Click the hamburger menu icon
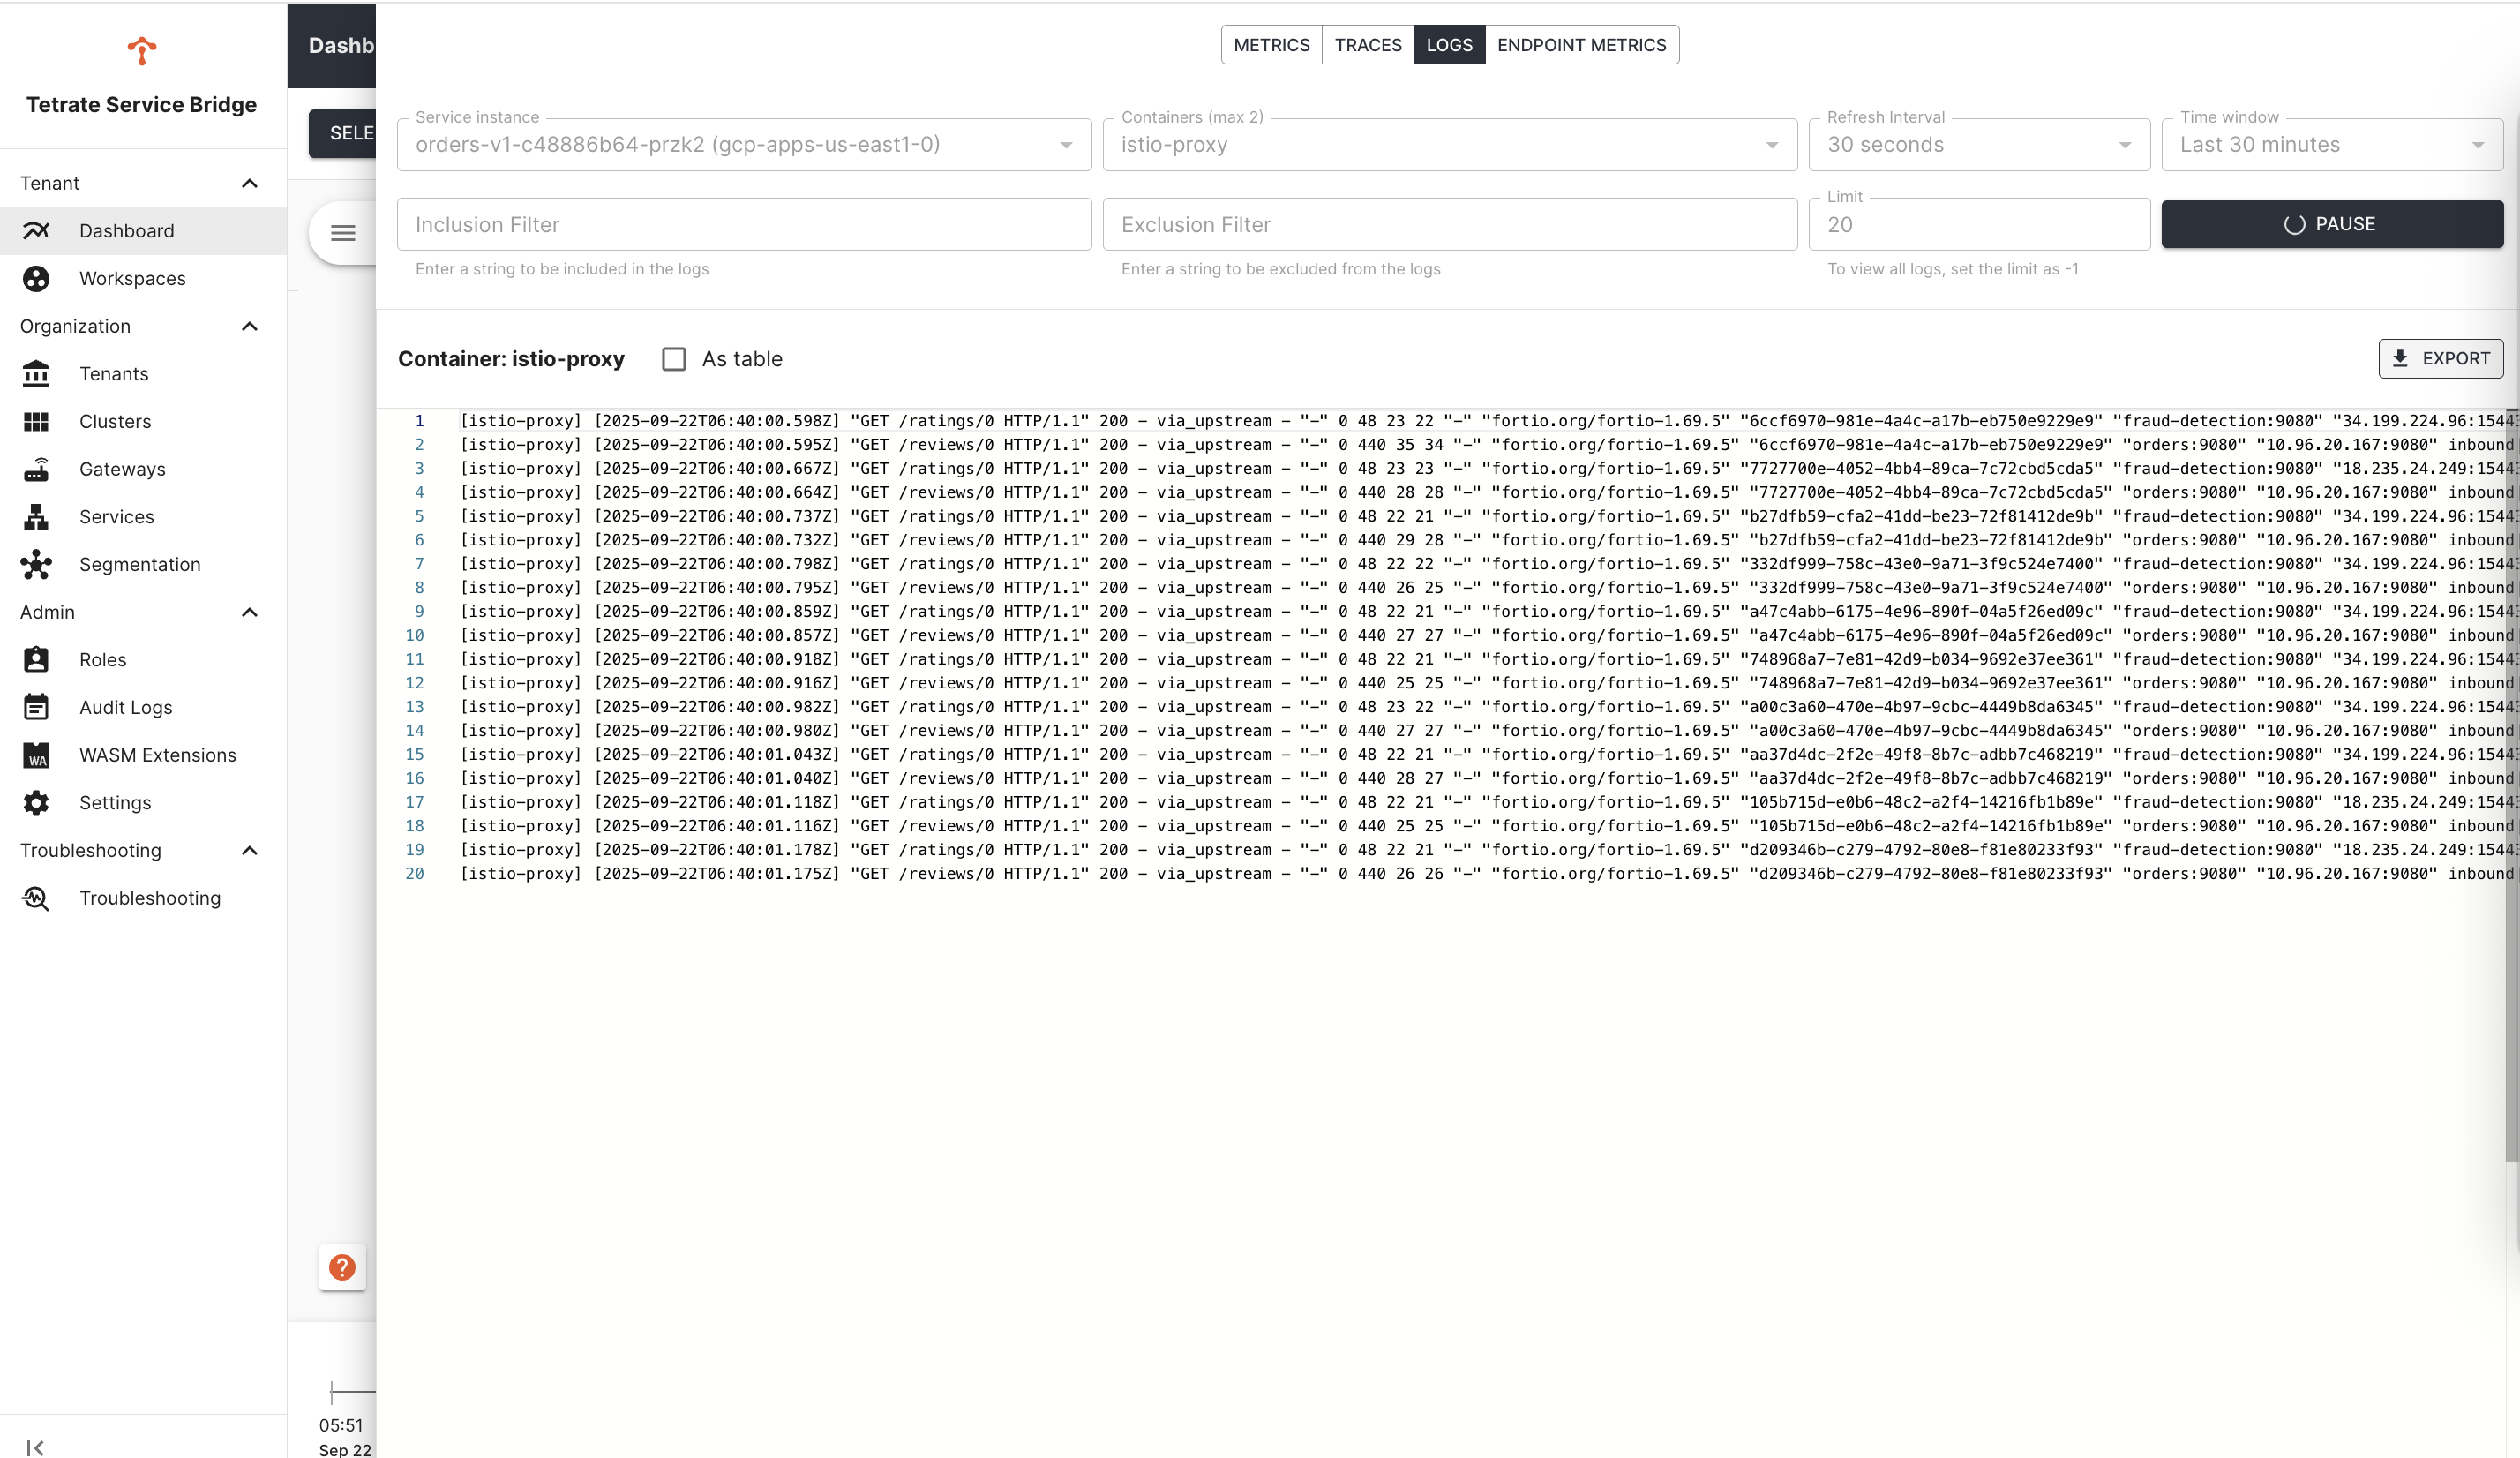Viewport: 2520px width, 1458px height. [x=343, y=233]
